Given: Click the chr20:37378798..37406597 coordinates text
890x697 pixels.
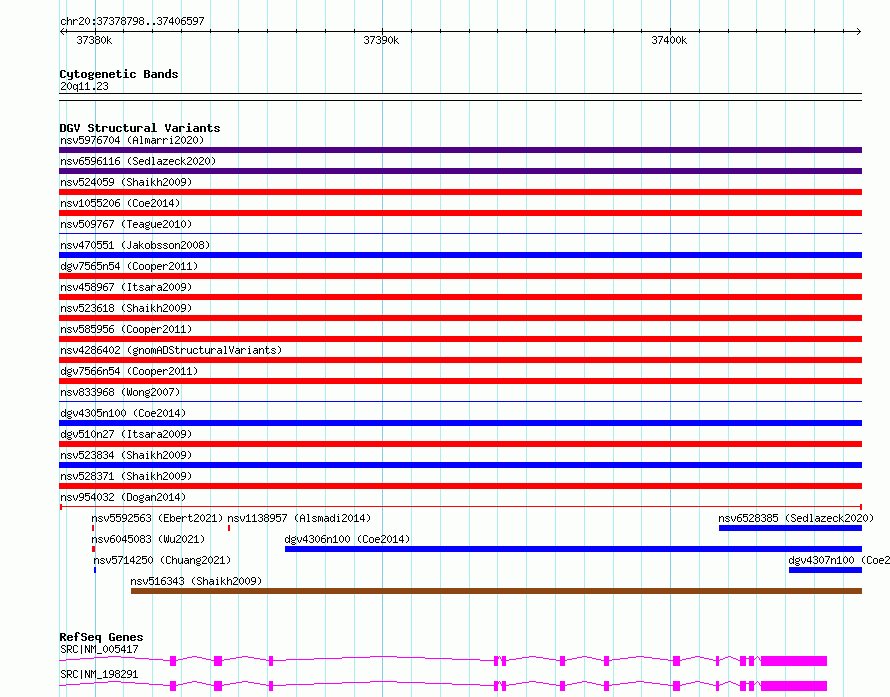Looking at the screenshot, I should pos(132,21).
